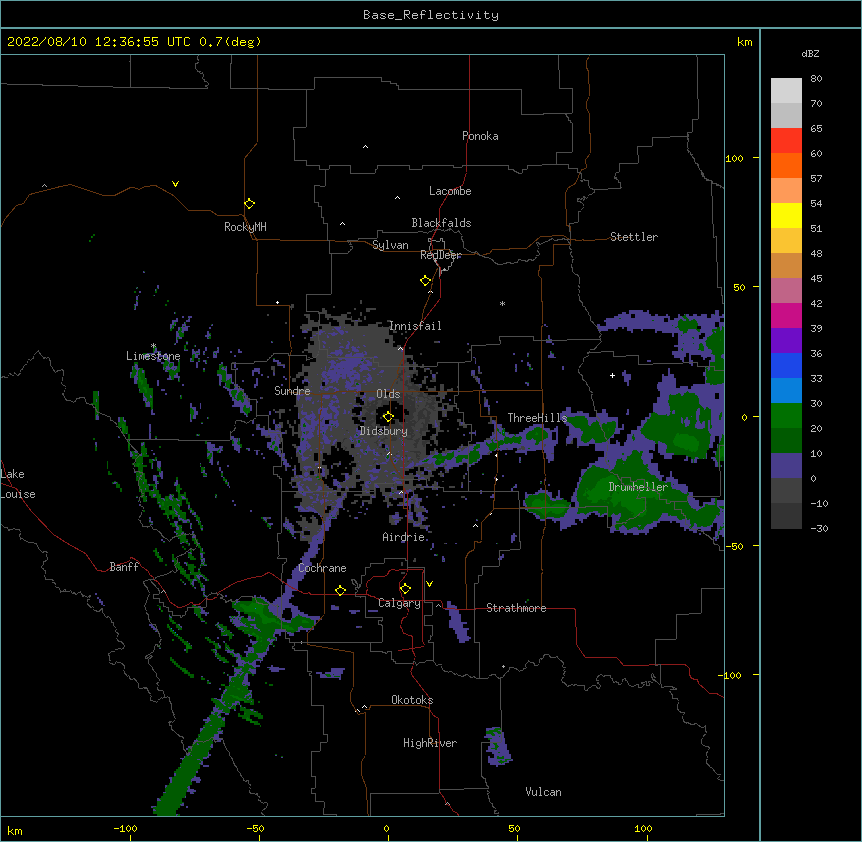Click the yellow marker south of RedDeer
Screen dimensions: 862x842
(425, 281)
